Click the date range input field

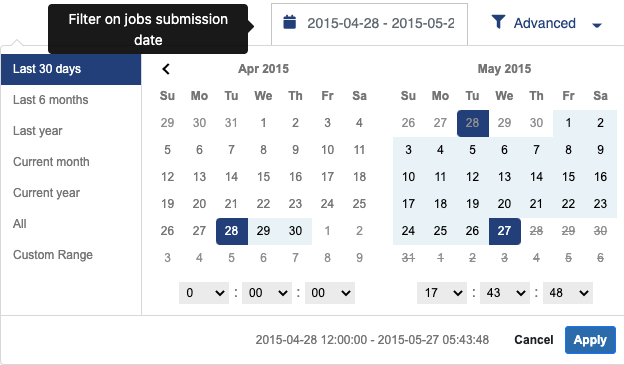369,23
